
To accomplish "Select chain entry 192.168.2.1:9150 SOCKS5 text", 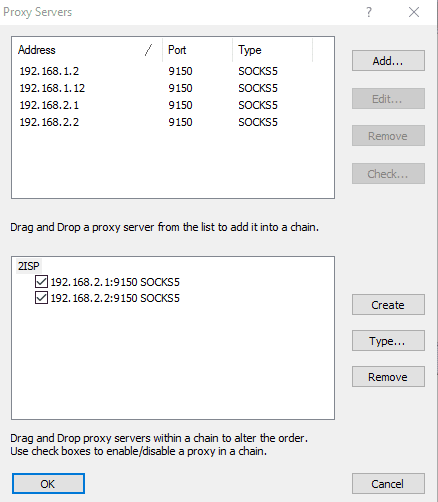I will click(115, 282).
